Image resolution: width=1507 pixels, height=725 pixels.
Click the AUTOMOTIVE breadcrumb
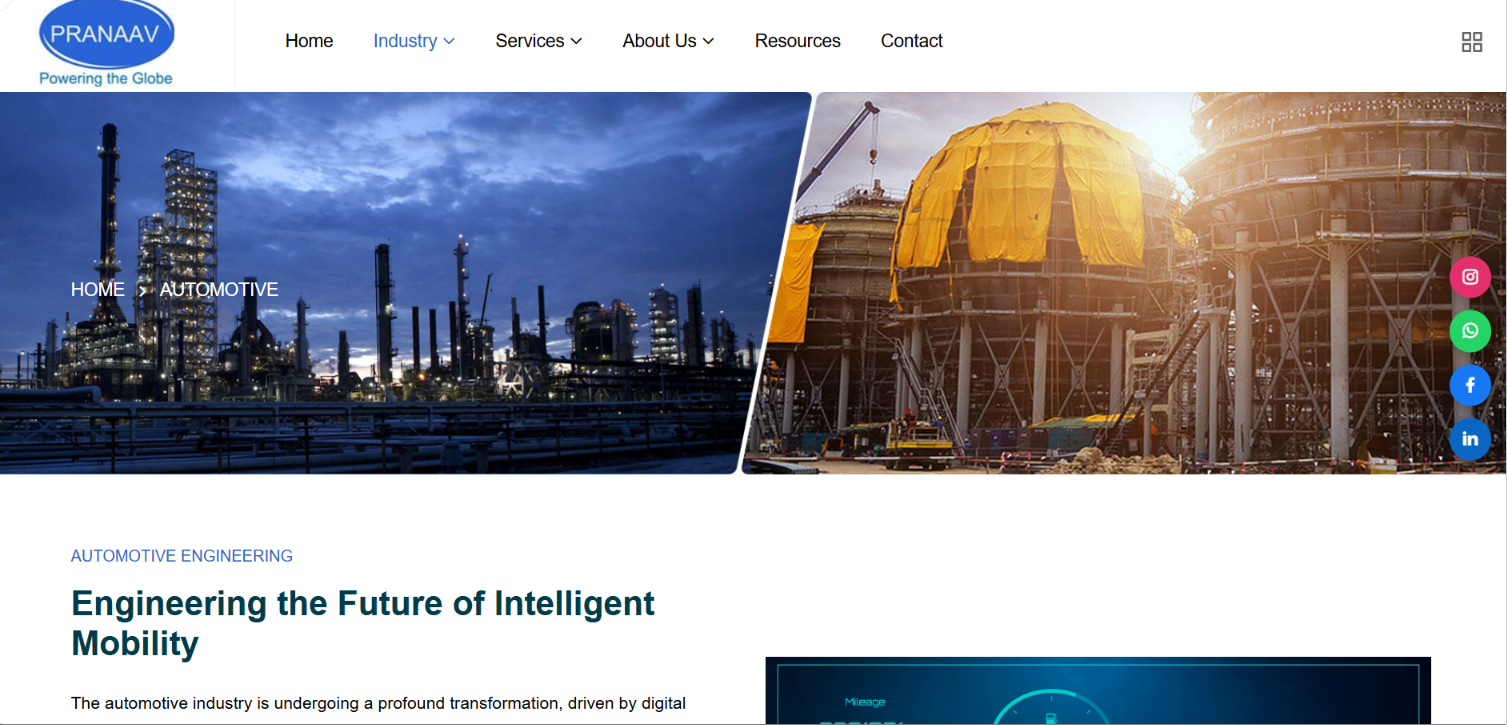point(219,289)
